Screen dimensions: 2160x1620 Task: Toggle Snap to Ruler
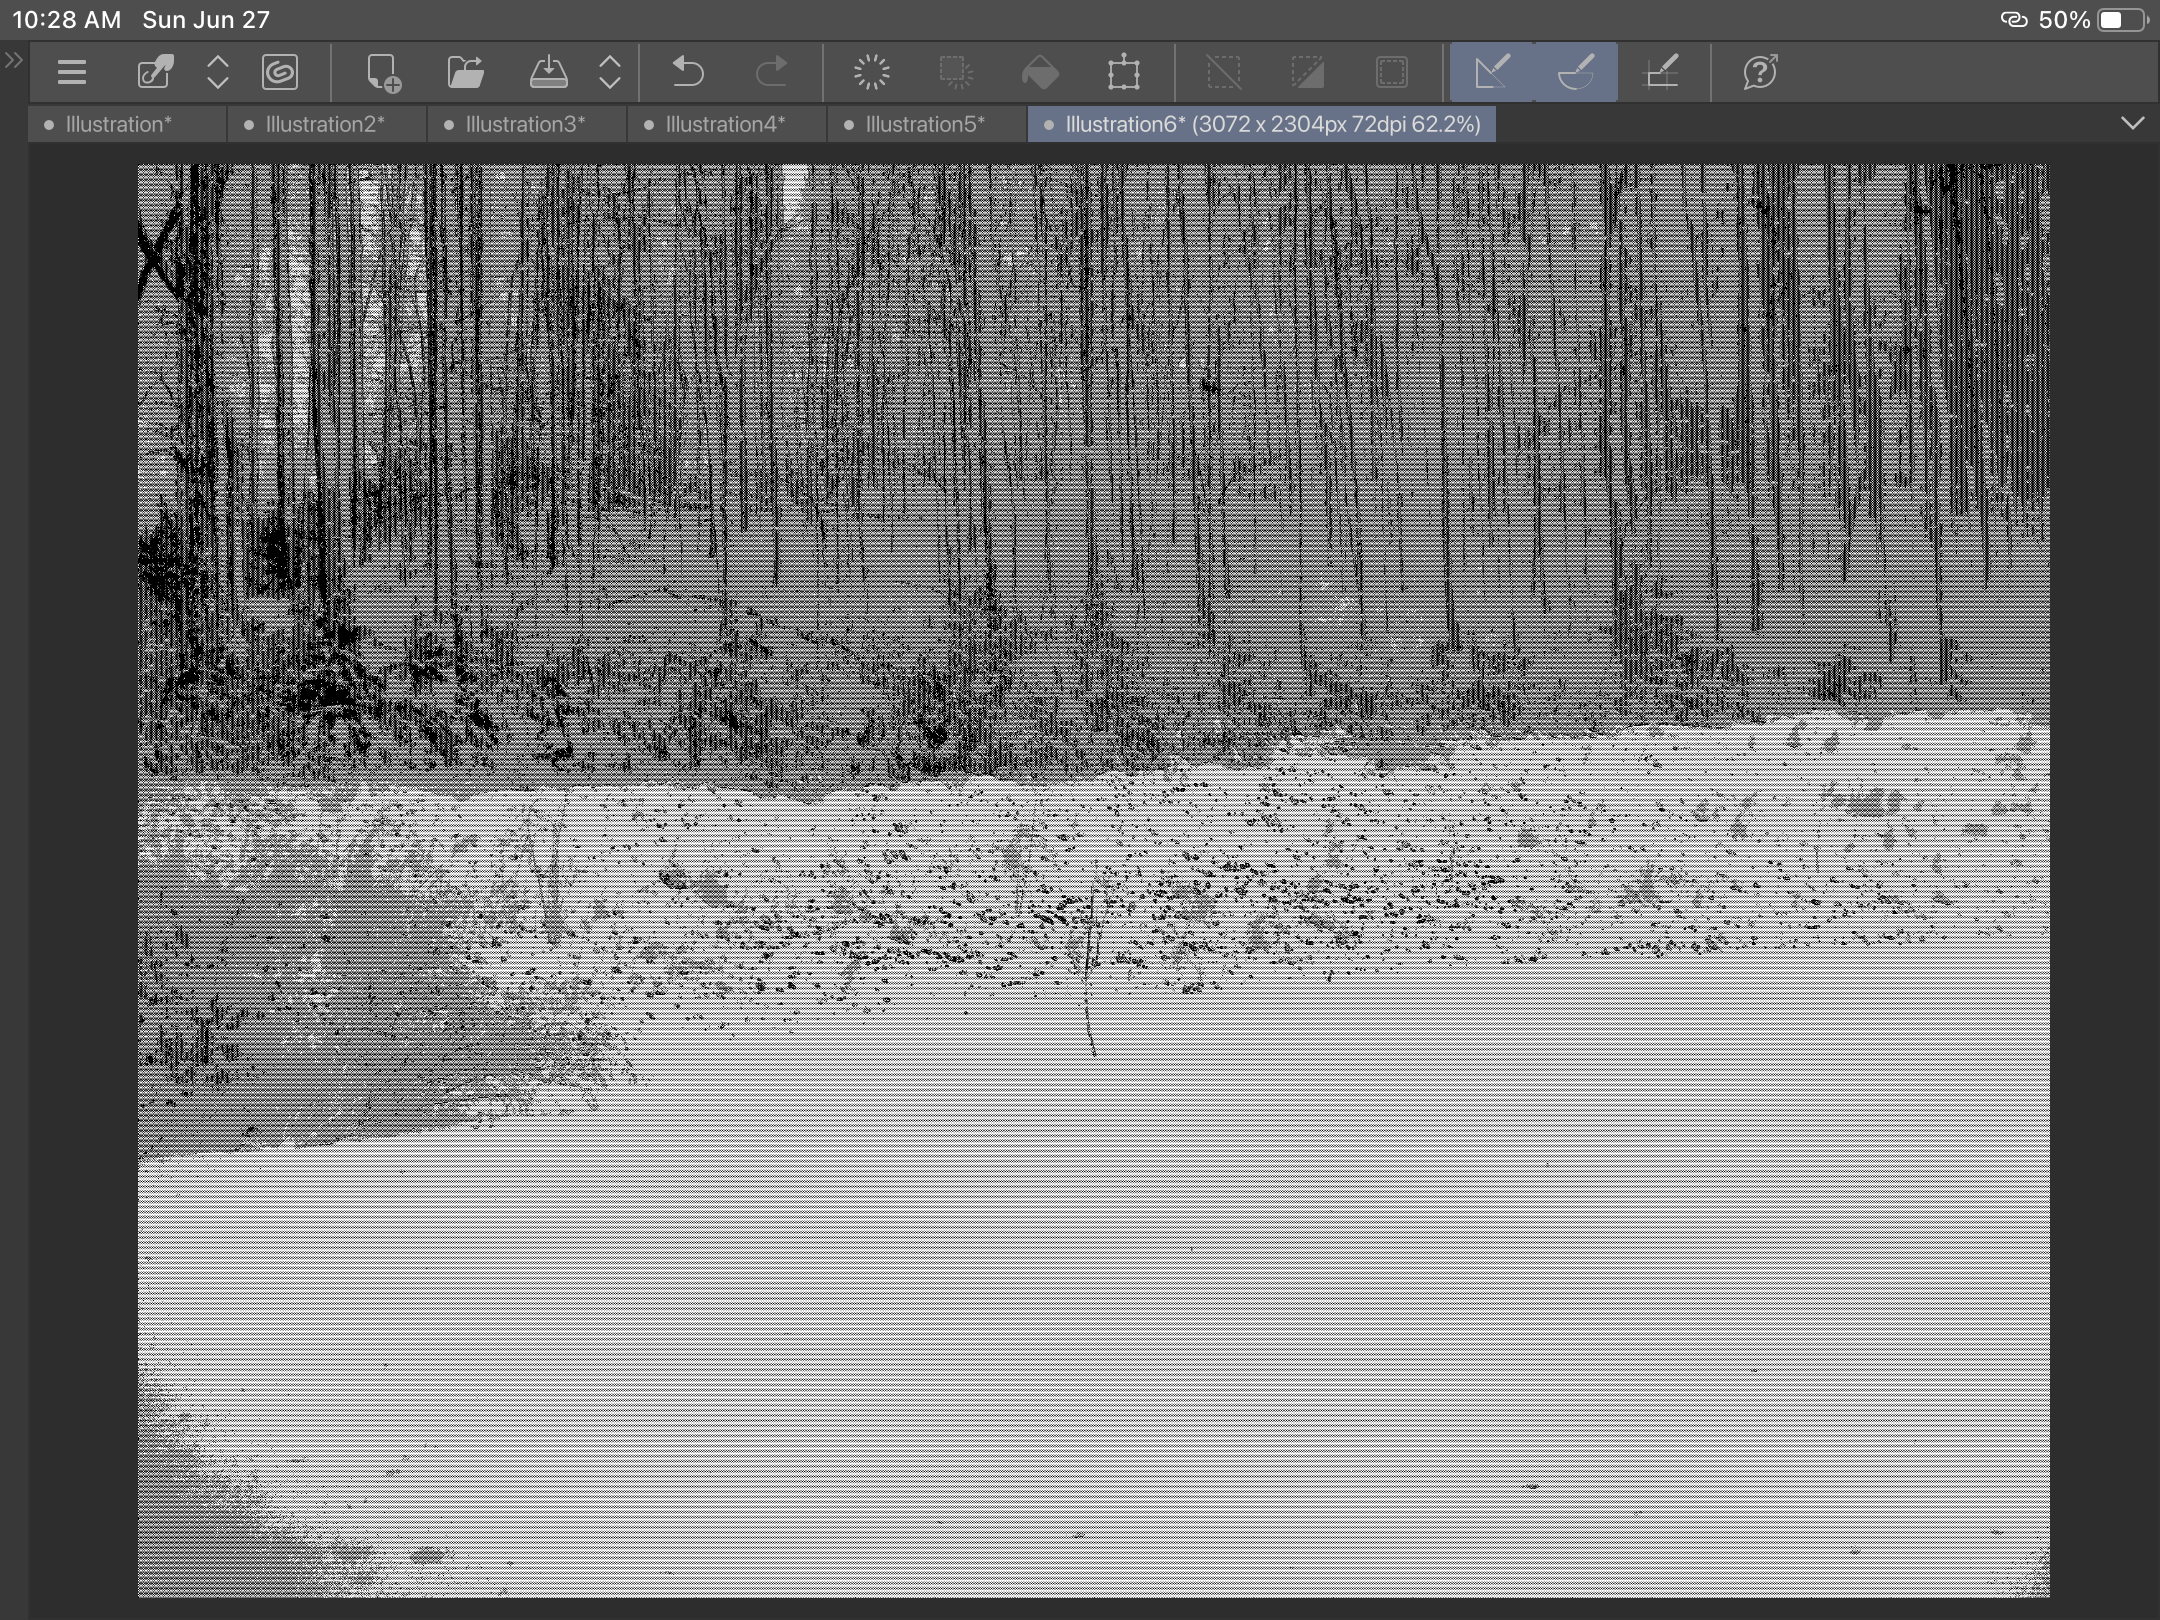coord(1491,72)
